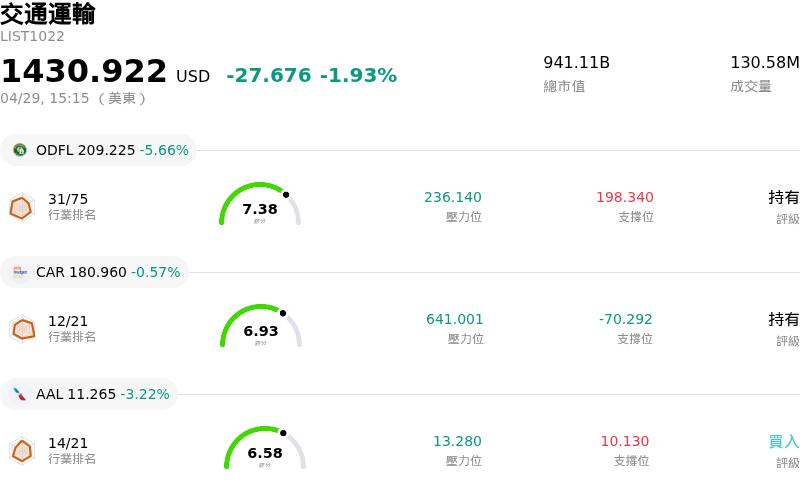Click the ODFL 持有 rating

(783, 197)
